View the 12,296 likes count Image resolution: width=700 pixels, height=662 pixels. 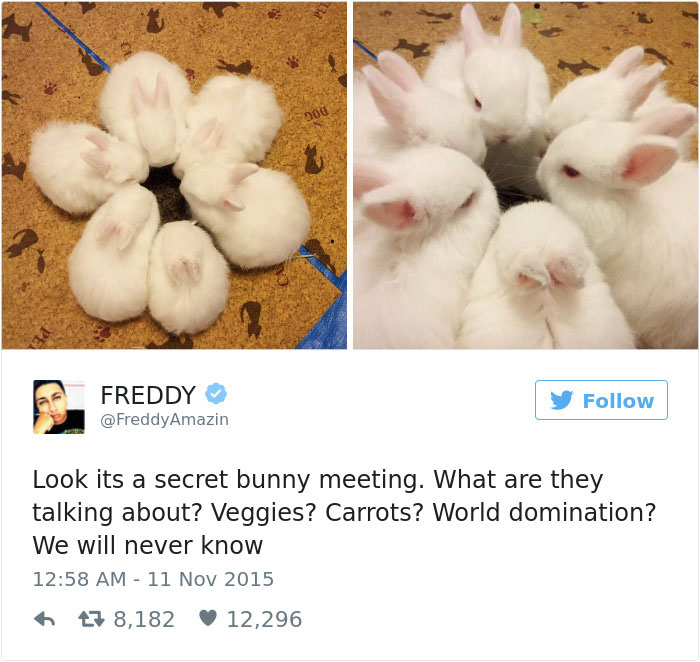265,620
